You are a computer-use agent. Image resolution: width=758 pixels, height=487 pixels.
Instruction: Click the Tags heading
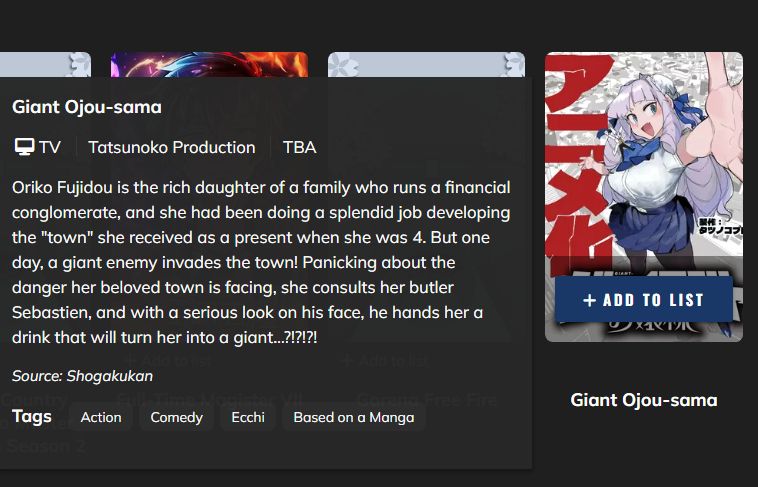tap(32, 416)
